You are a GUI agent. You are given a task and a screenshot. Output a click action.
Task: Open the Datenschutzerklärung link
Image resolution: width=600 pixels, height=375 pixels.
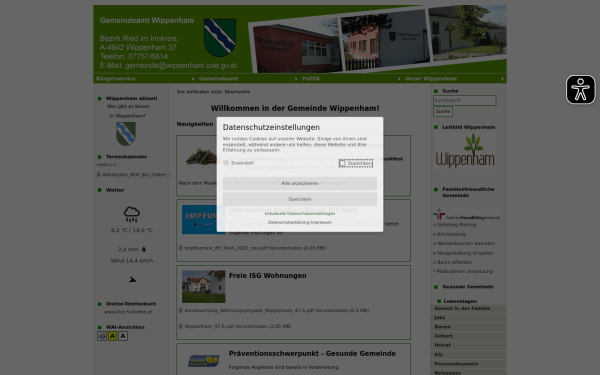click(289, 222)
